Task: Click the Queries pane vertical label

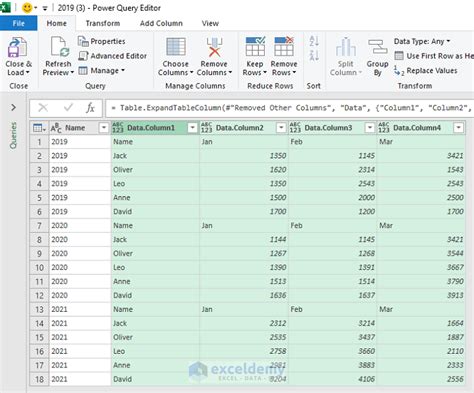Action: point(13,135)
